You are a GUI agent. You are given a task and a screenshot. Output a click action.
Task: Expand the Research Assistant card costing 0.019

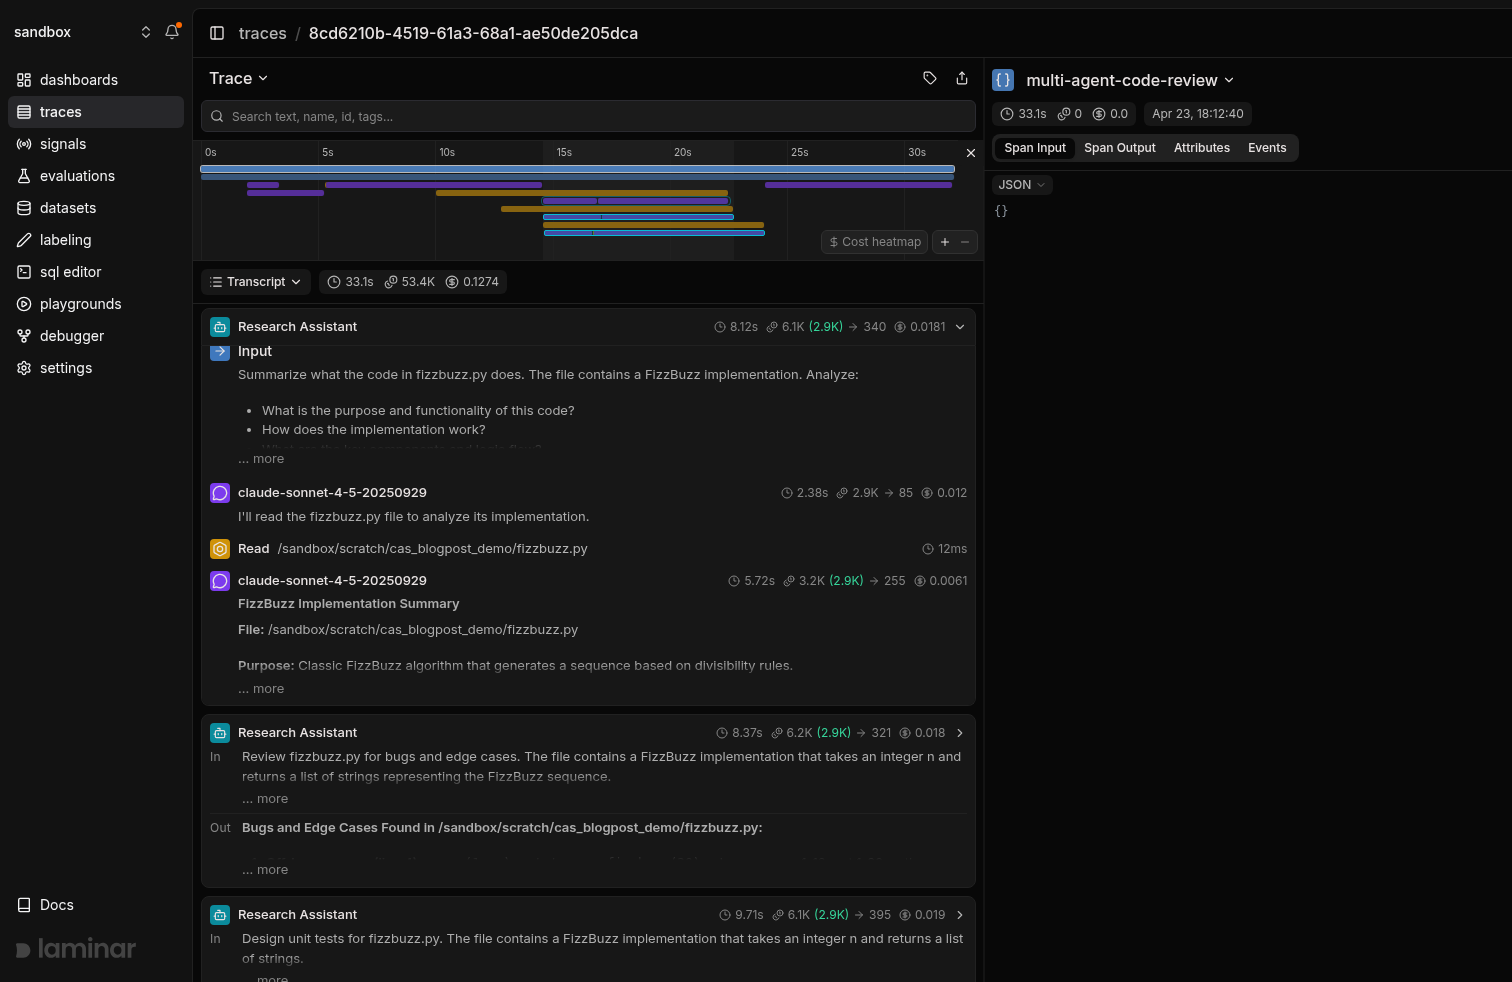[960, 915]
